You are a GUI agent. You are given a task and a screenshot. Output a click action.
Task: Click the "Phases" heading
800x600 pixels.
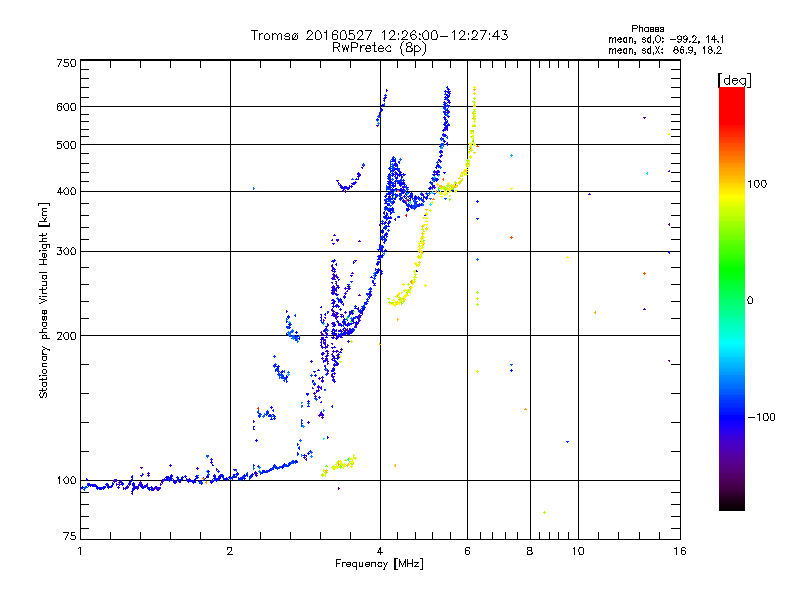click(x=647, y=29)
